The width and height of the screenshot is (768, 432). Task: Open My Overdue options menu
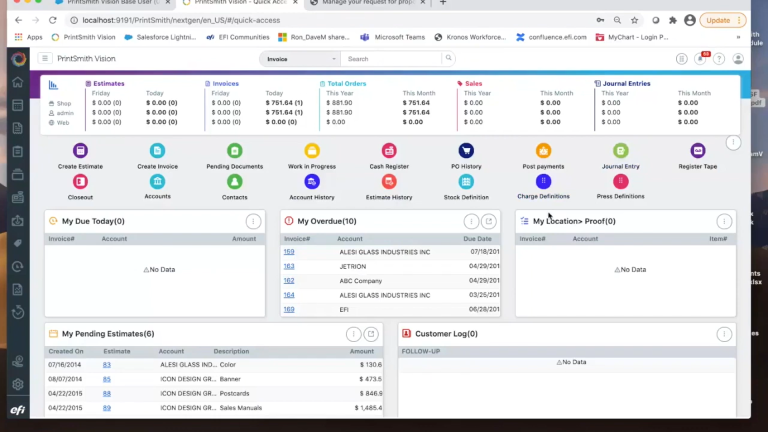[x=471, y=221]
